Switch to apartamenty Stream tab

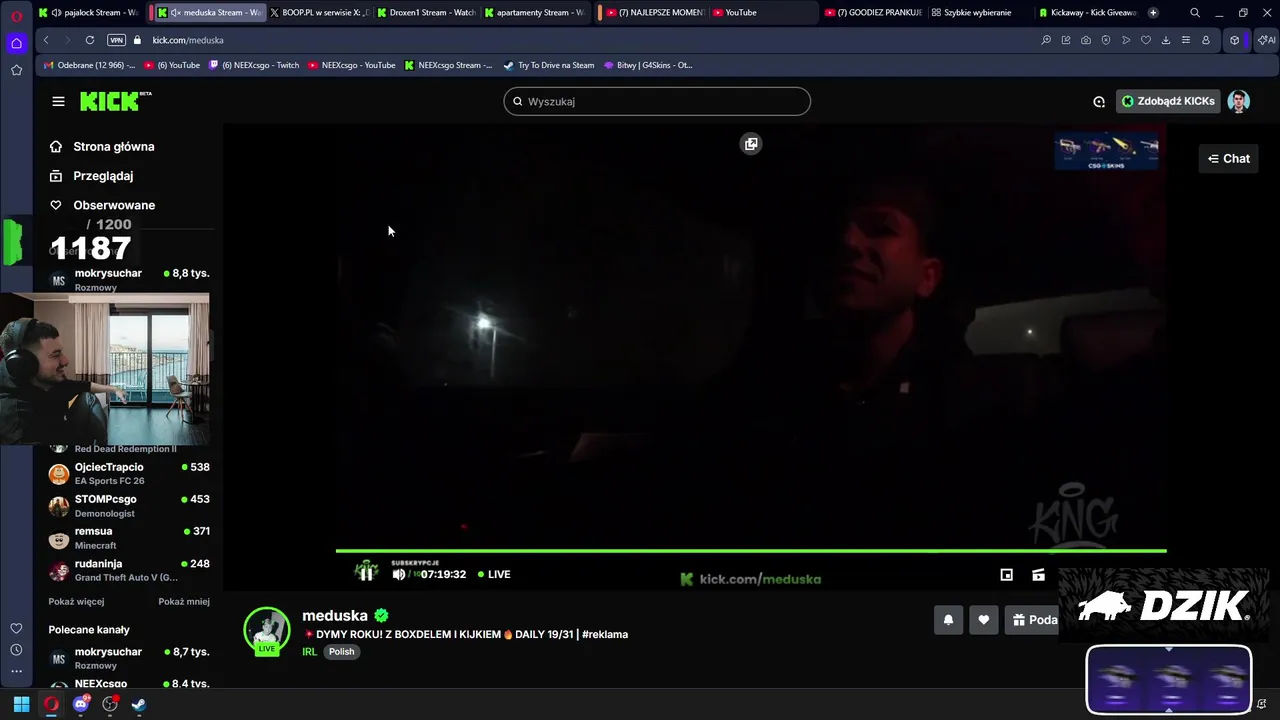tap(535, 13)
